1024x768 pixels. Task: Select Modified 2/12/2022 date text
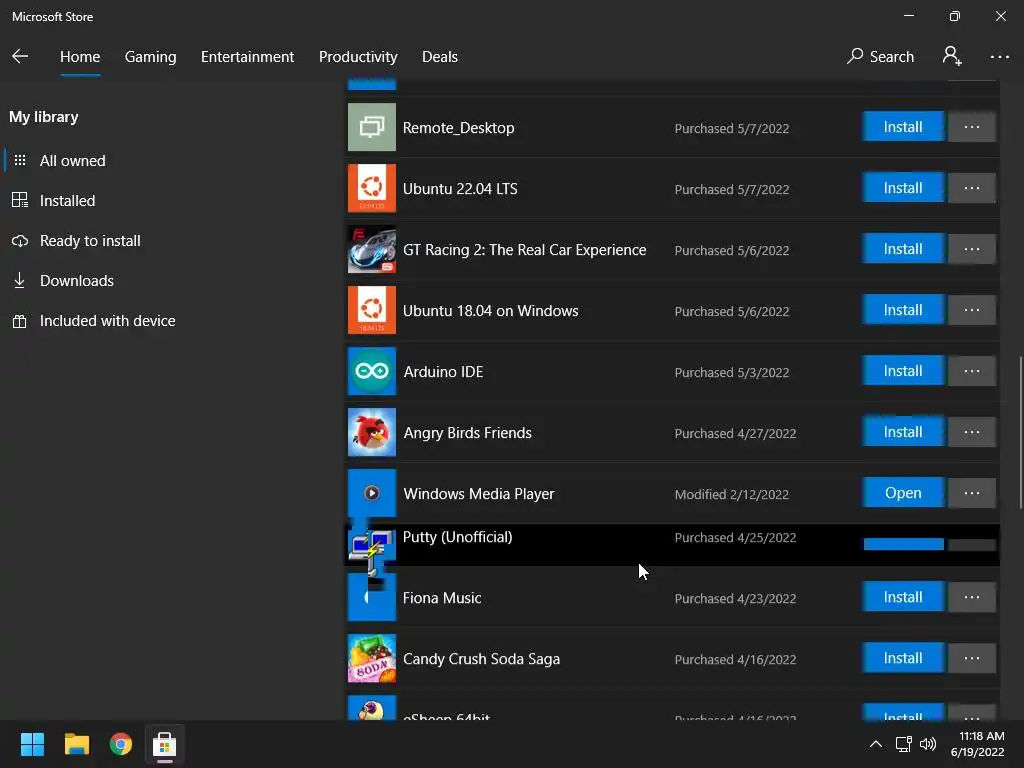pos(731,494)
